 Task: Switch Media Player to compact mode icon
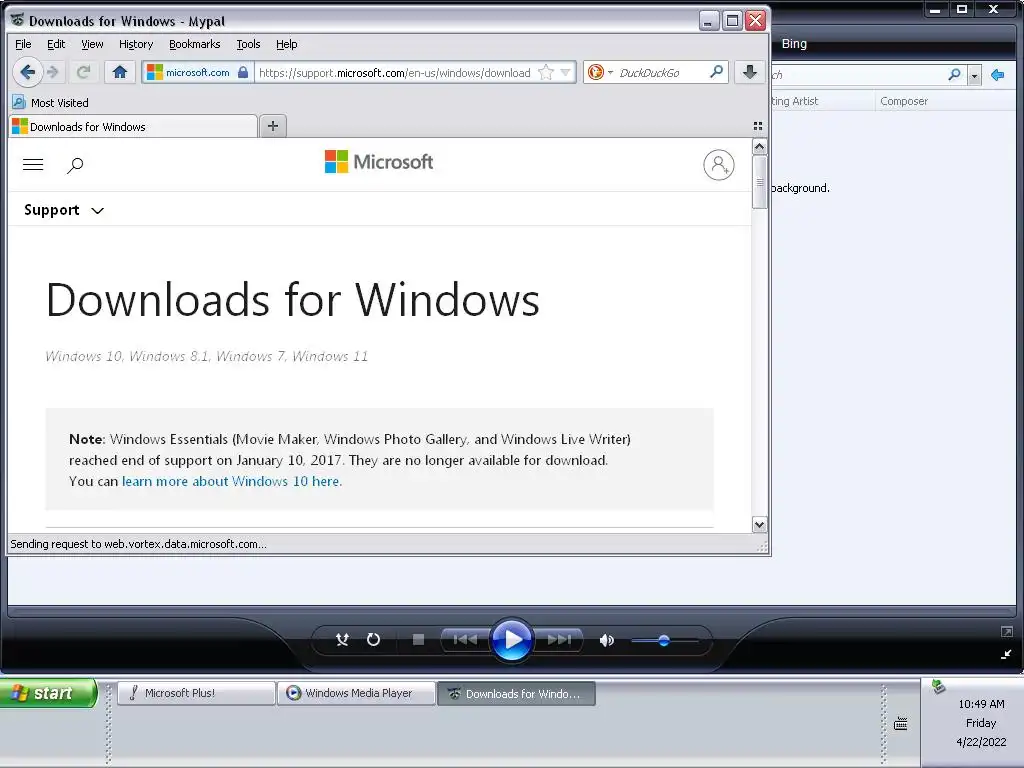point(1006,654)
